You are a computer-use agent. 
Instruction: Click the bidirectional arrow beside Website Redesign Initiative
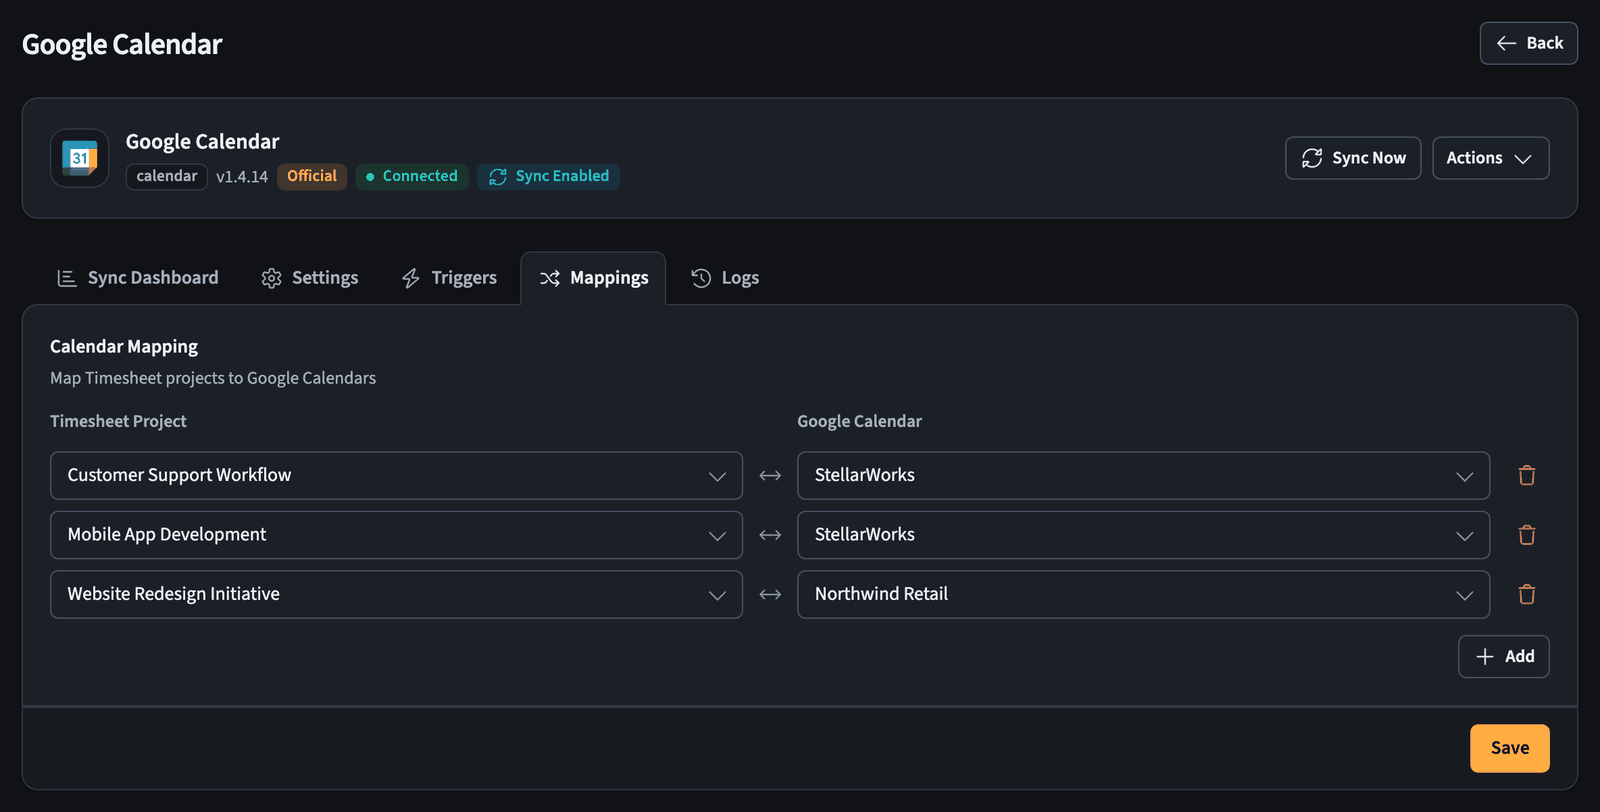pyautogui.click(x=770, y=595)
